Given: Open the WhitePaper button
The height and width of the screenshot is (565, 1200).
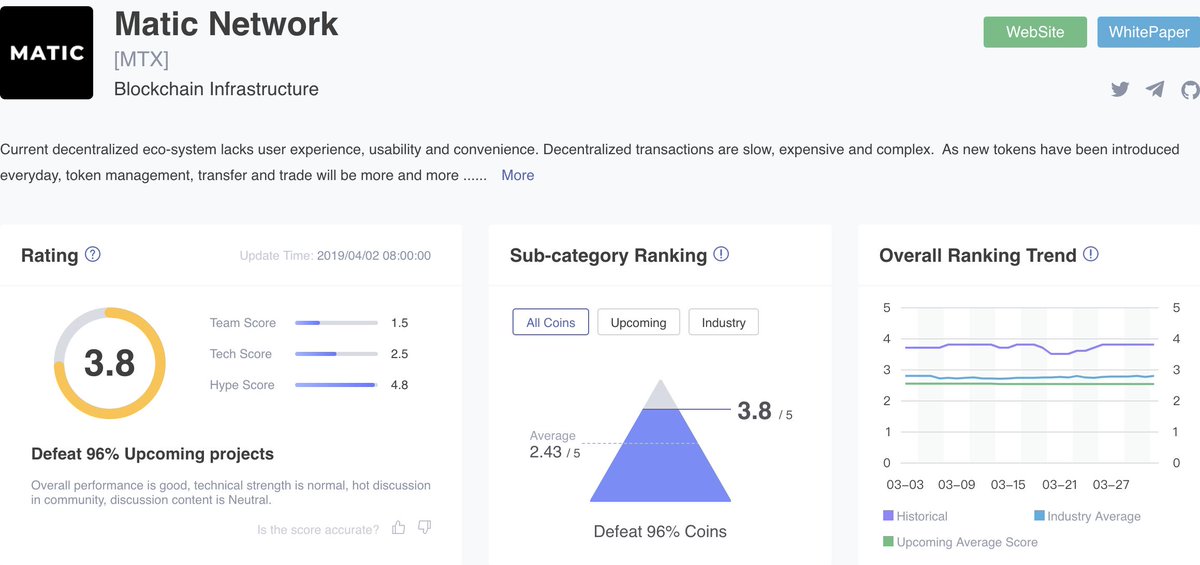Looking at the screenshot, I should coord(1148,32).
